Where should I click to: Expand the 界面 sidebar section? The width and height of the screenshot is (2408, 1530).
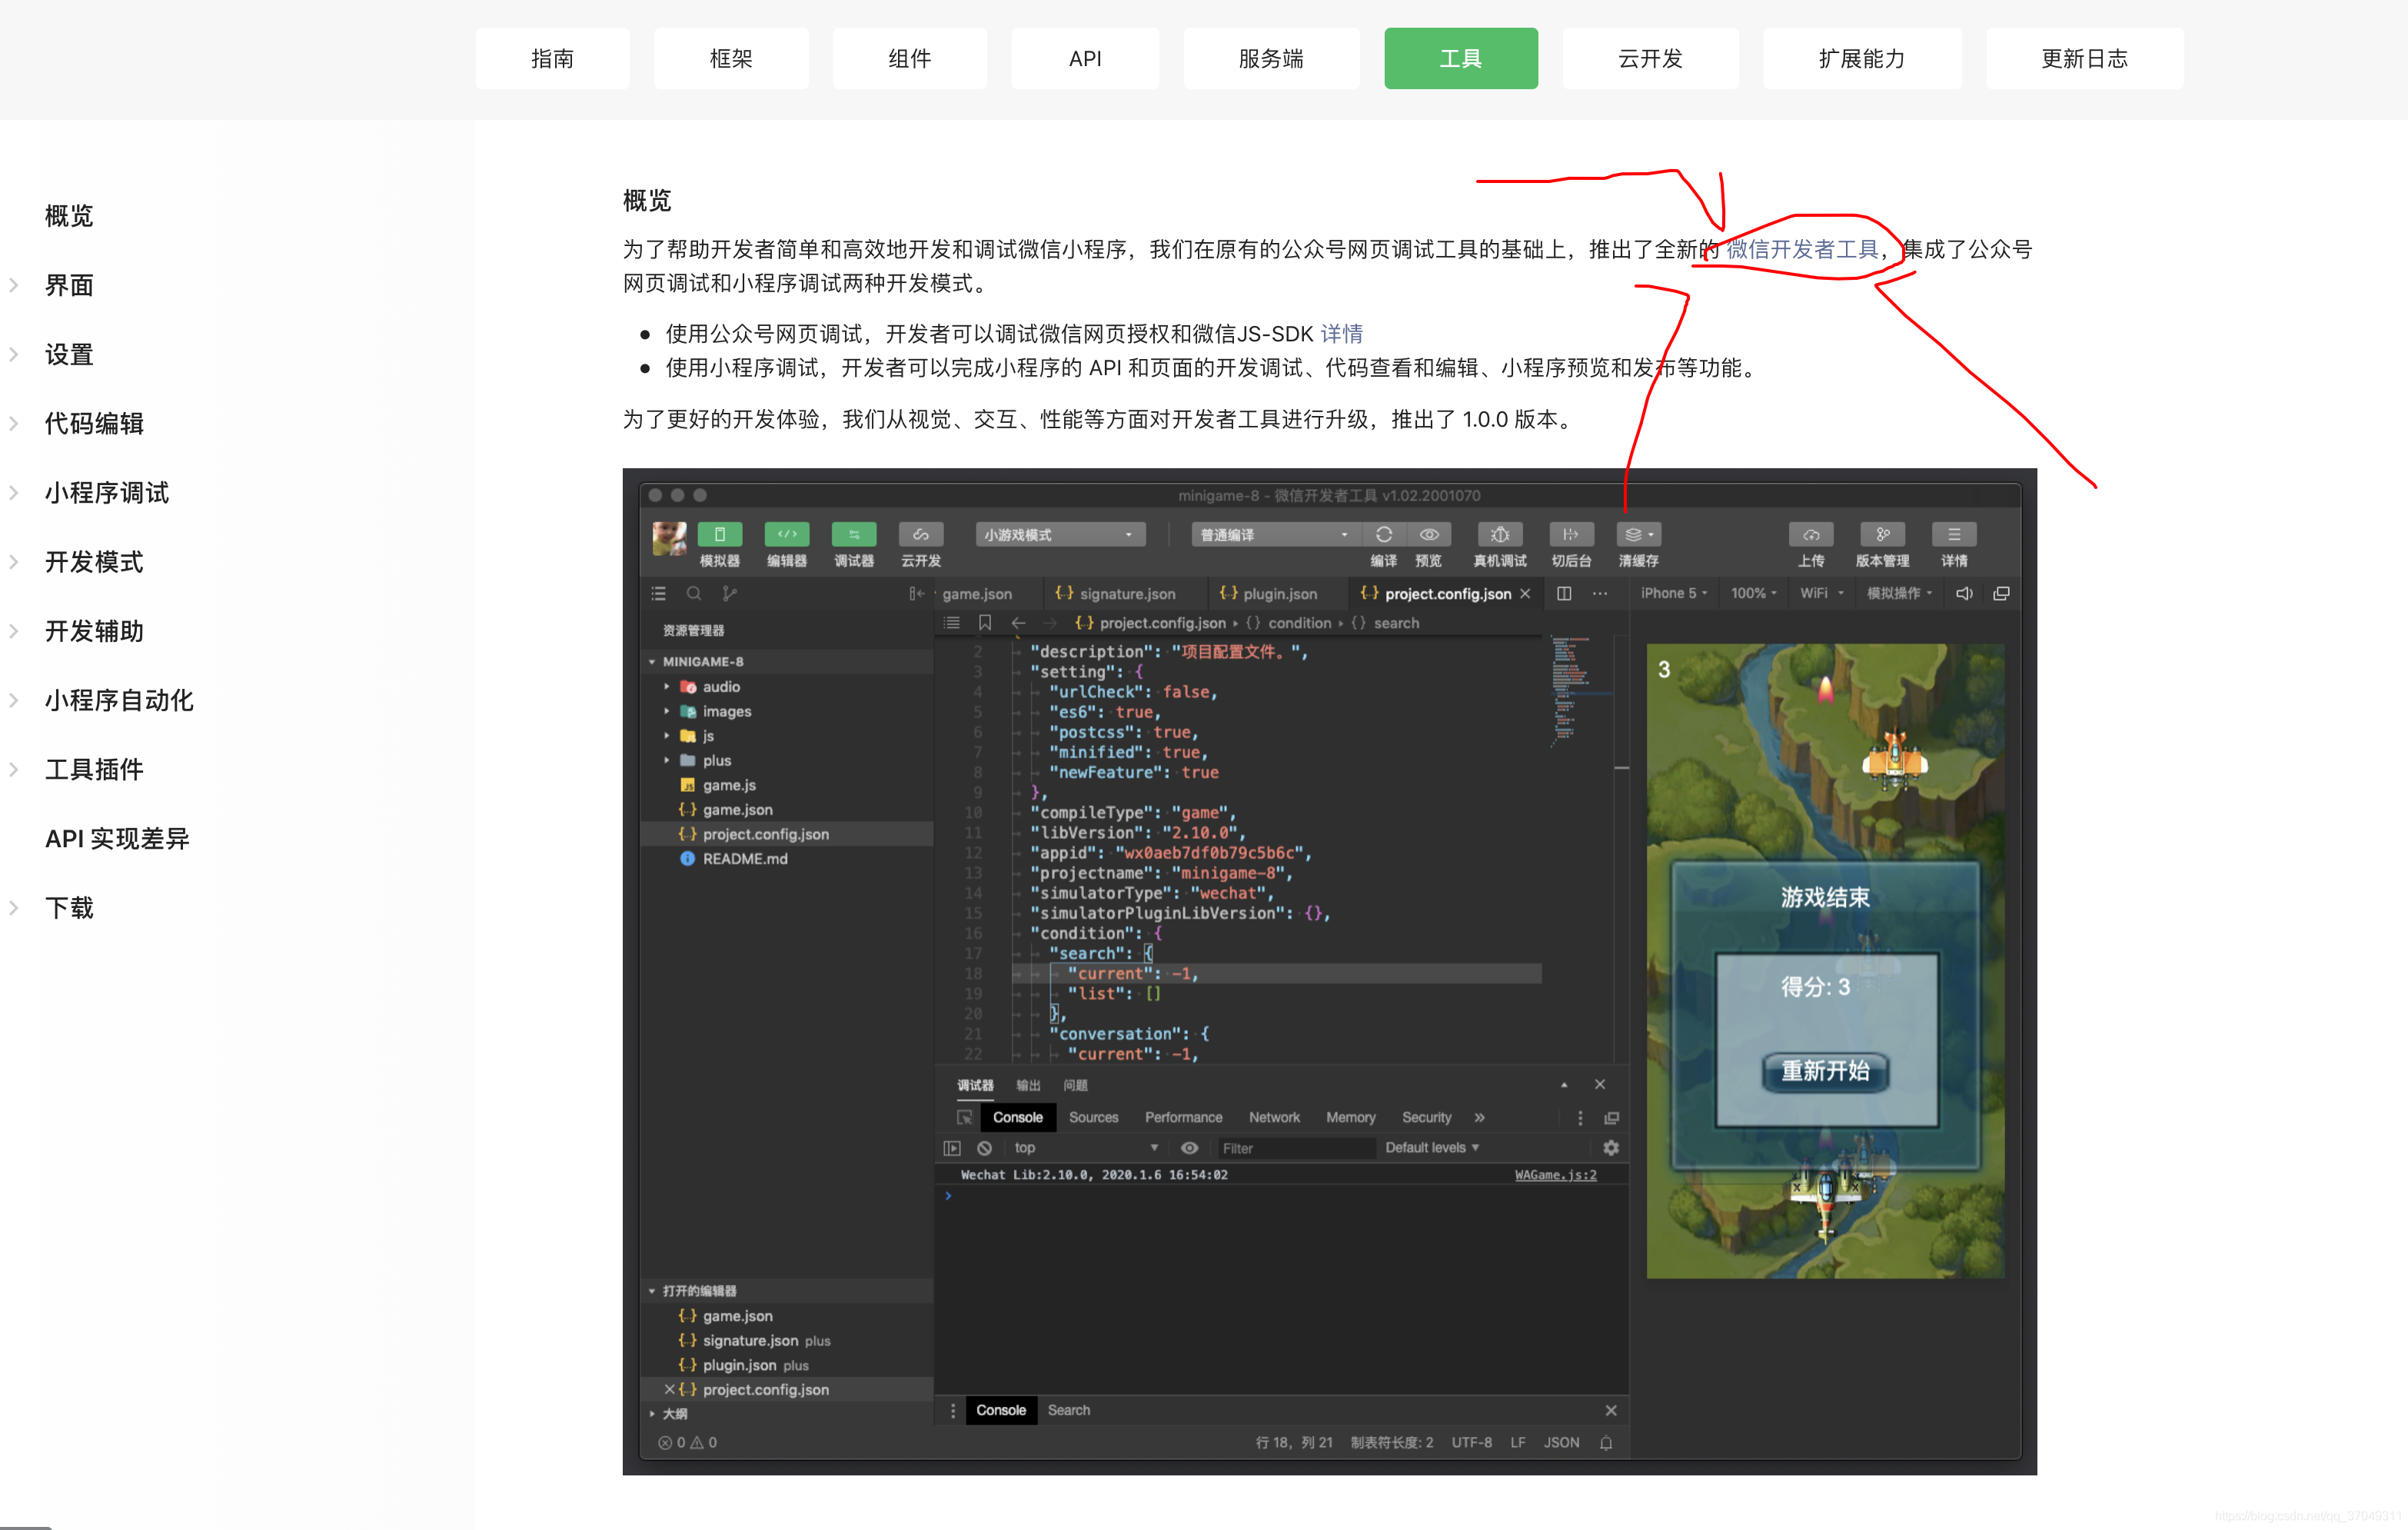69,285
